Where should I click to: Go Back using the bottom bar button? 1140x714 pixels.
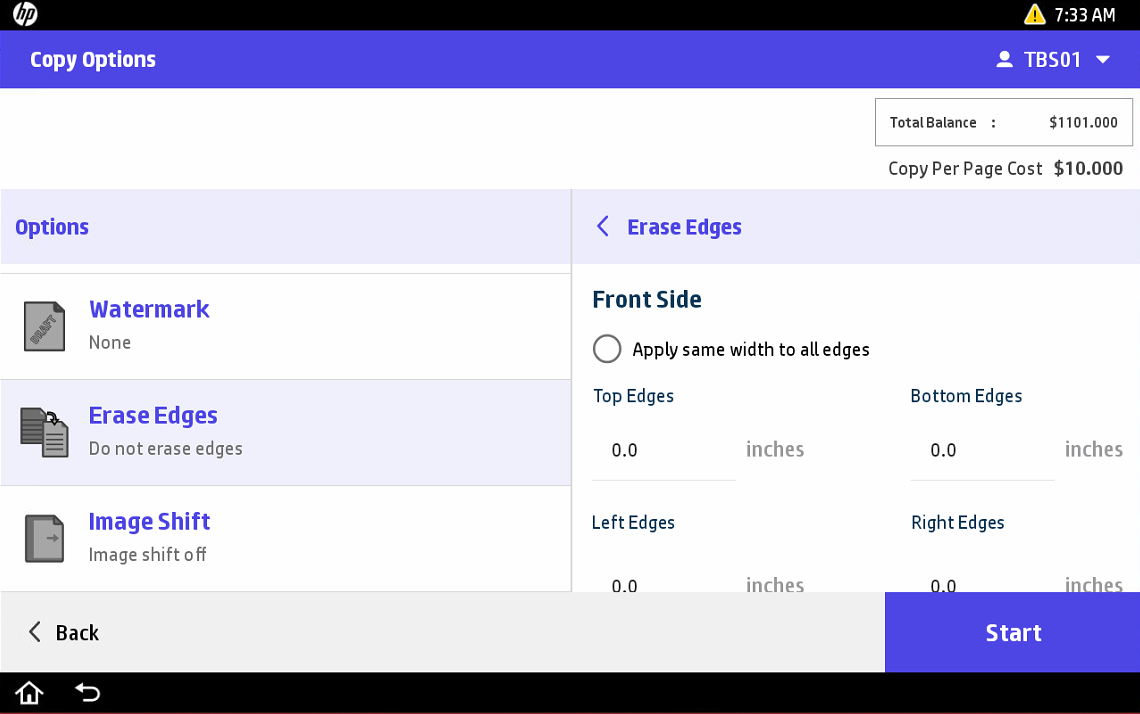tap(64, 632)
